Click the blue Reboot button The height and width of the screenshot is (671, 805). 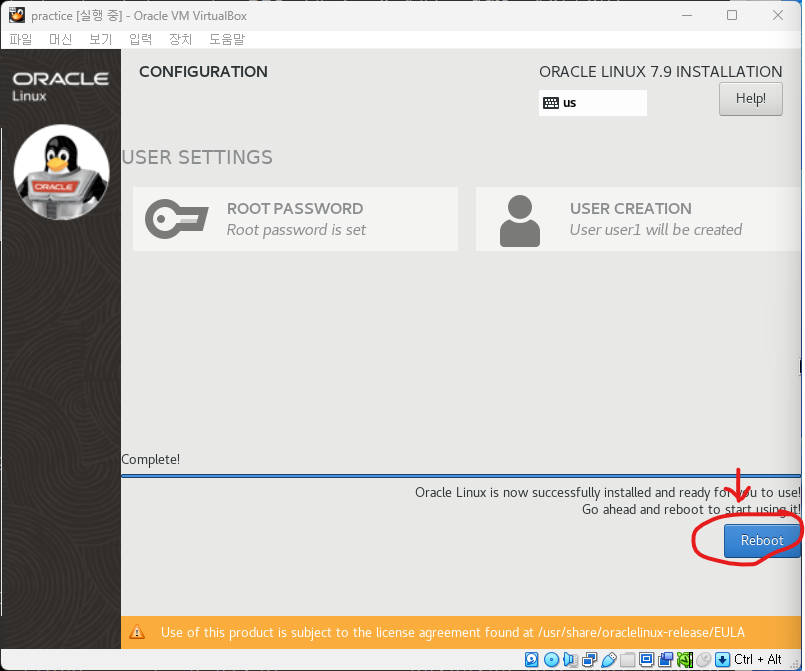point(762,541)
